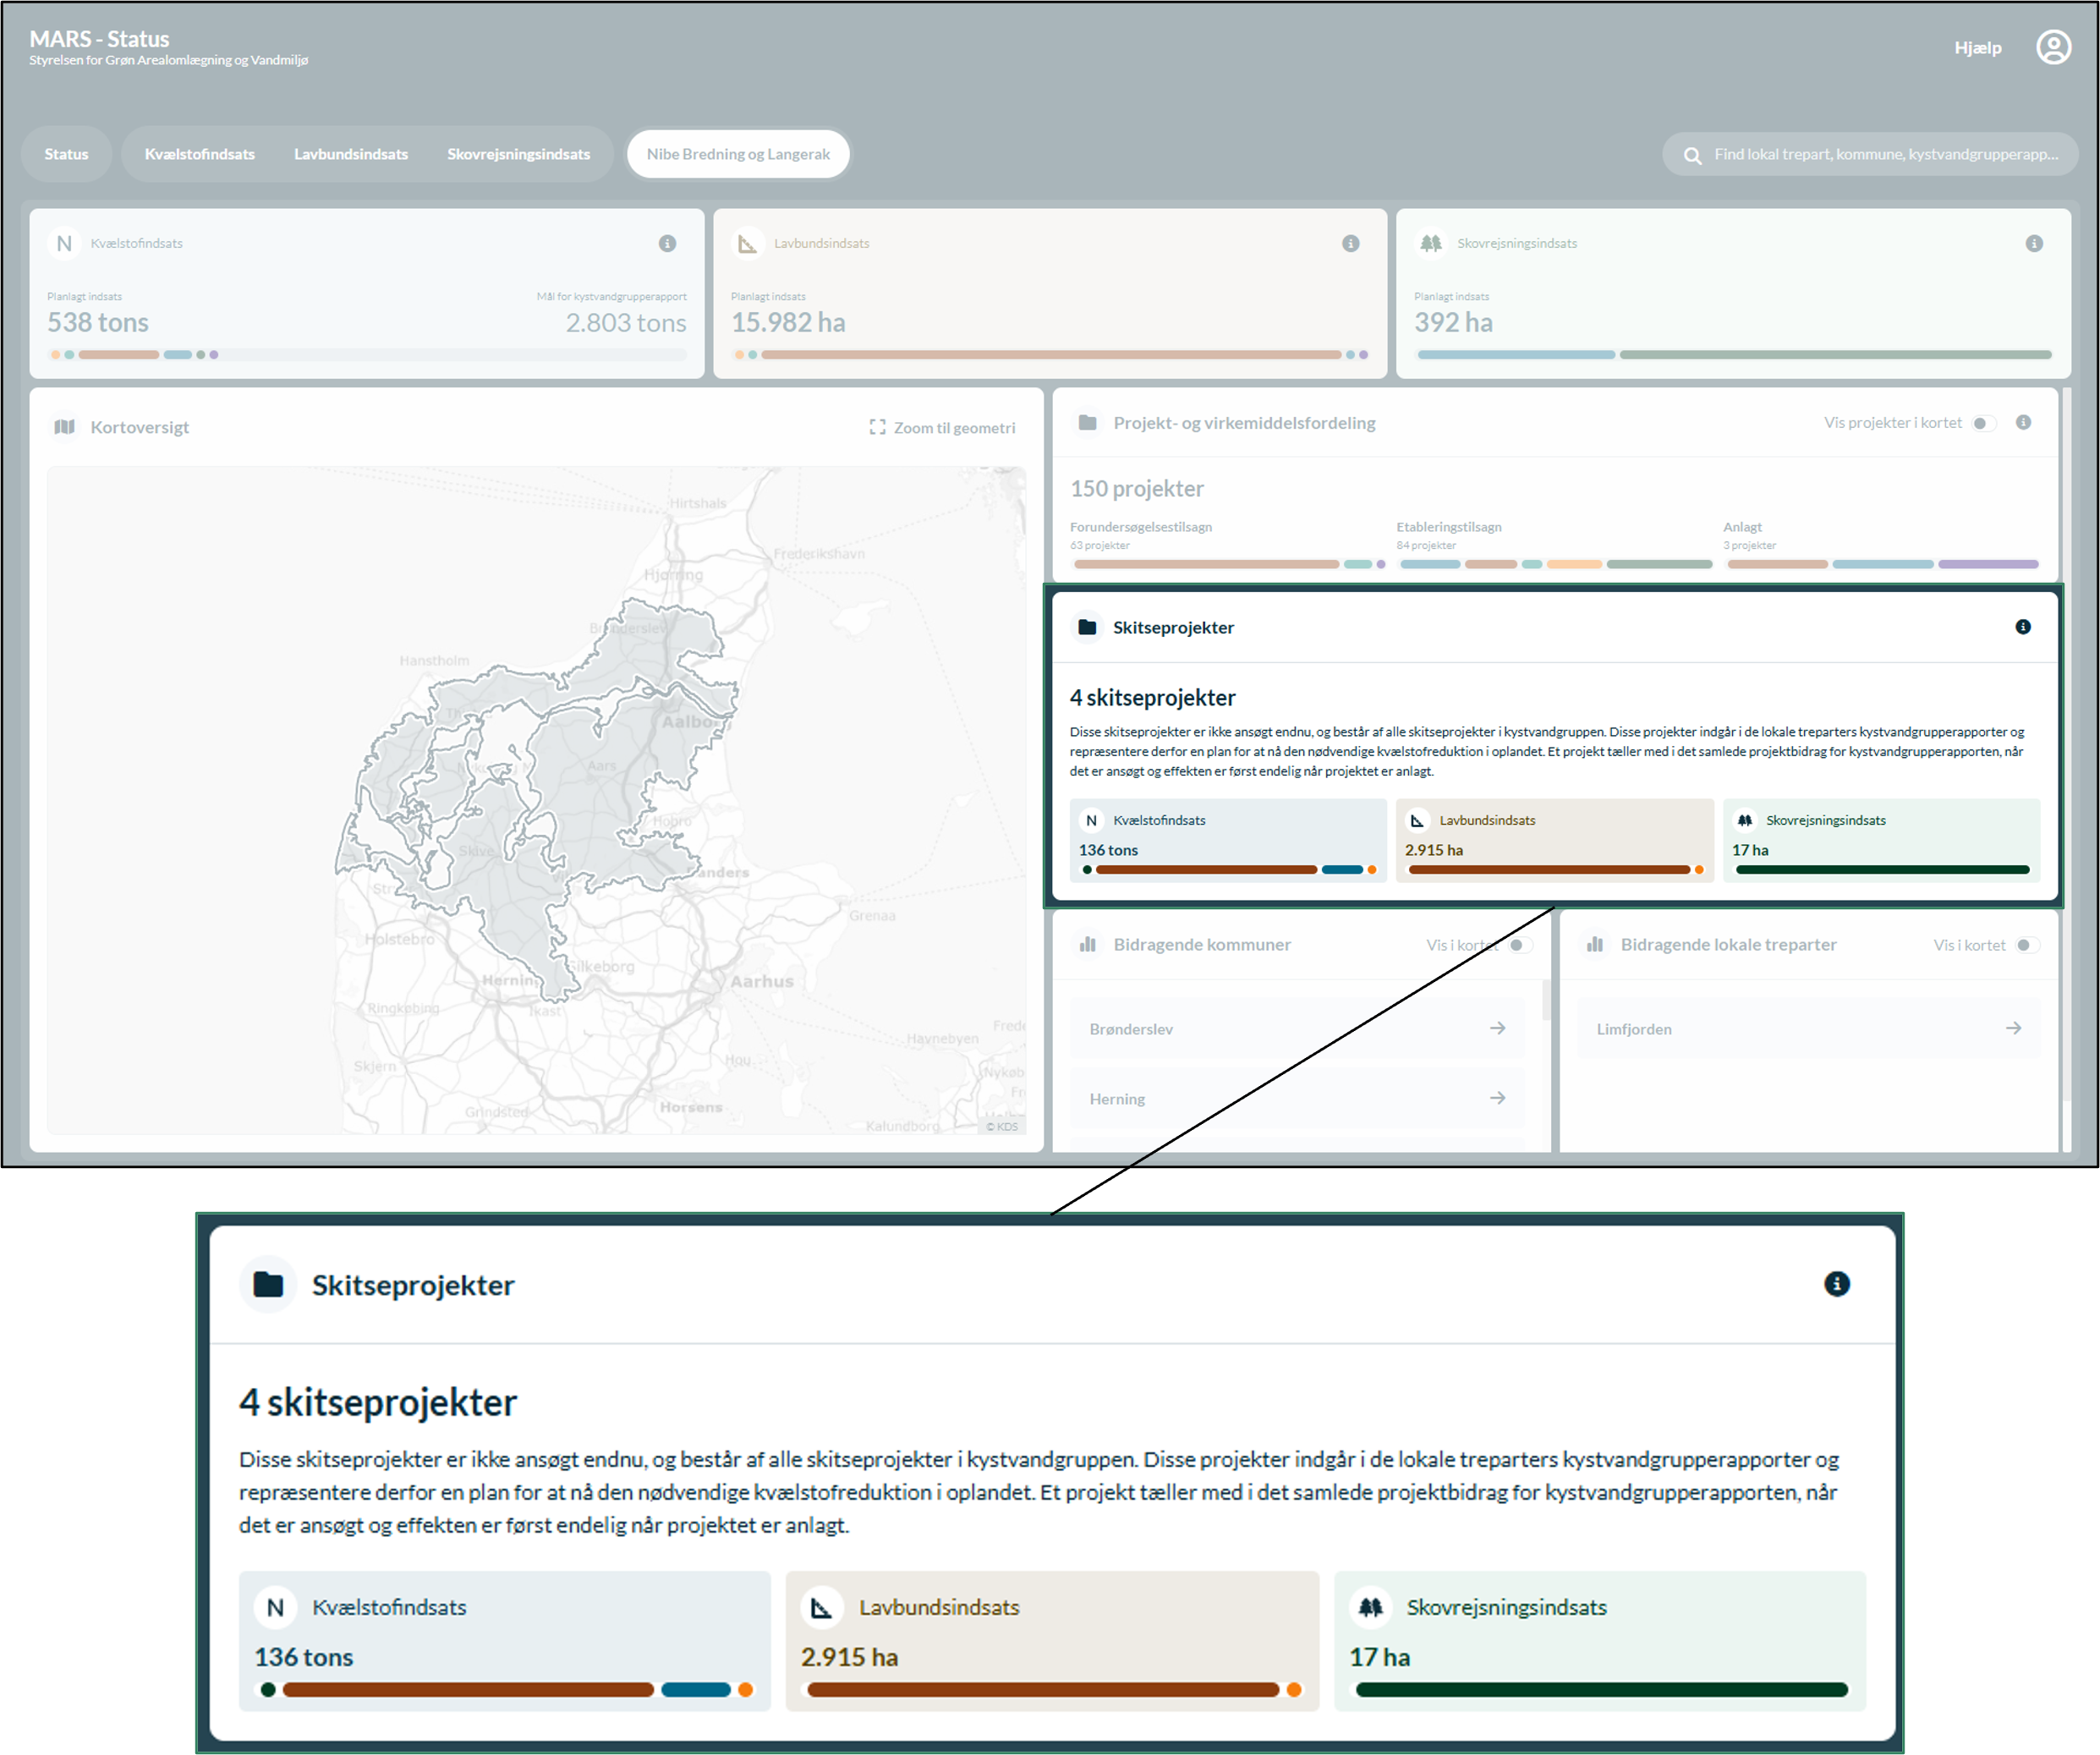Click the Hjælp link
The height and width of the screenshot is (1755, 2100).
(x=1977, y=48)
